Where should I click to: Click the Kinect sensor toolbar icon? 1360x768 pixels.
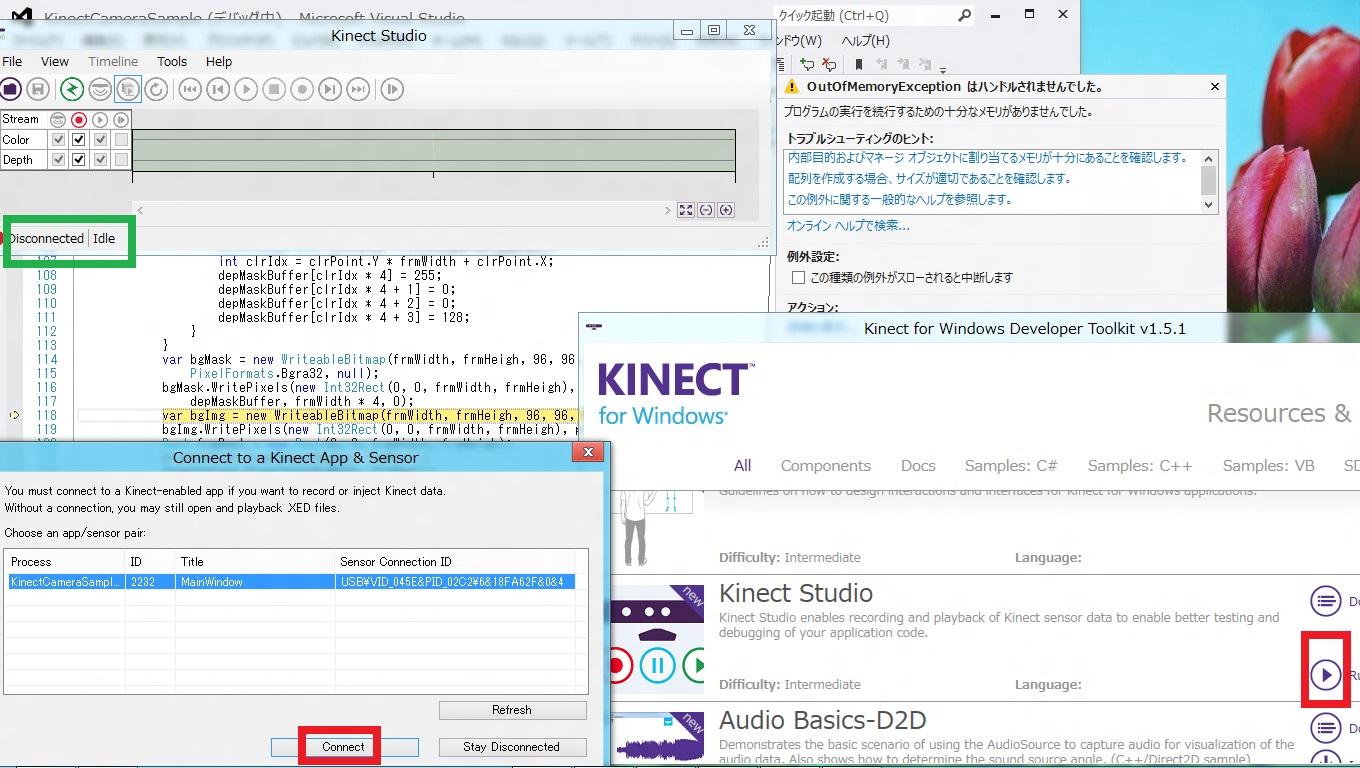99,89
